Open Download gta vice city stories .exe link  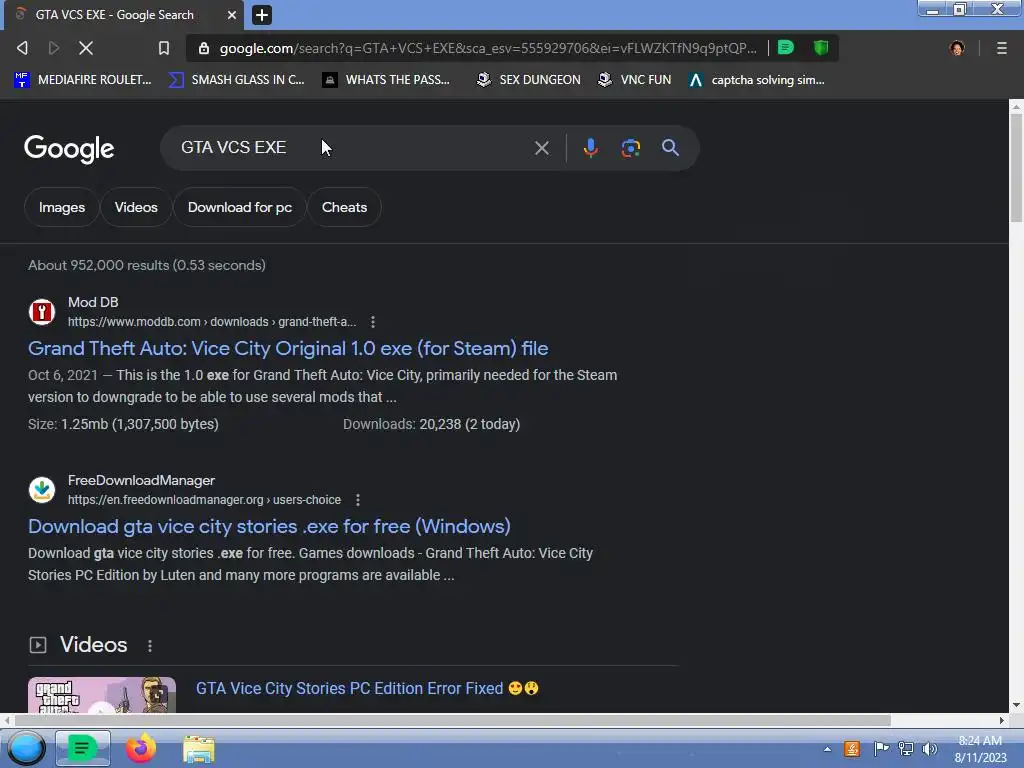(269, 526)
